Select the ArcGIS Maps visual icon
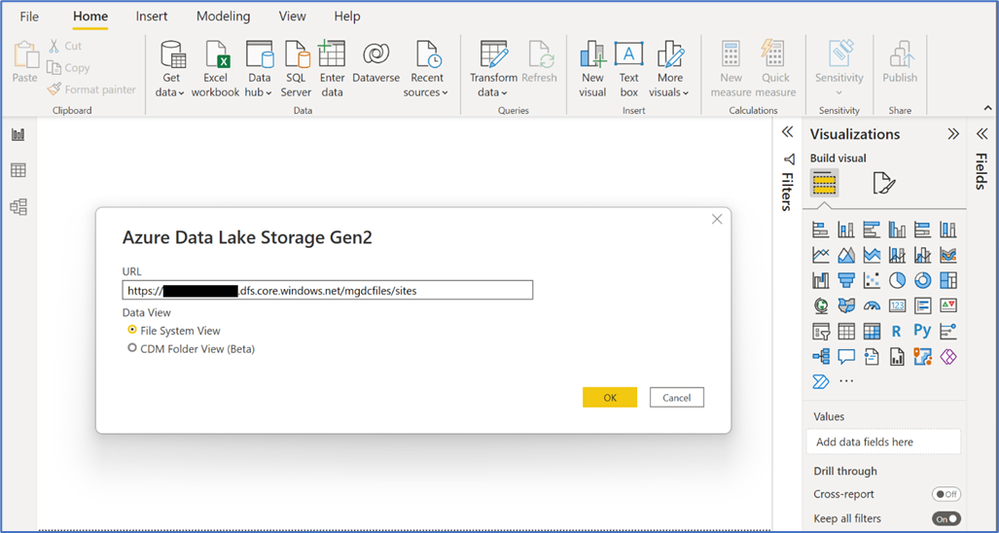 coord(923,357)
